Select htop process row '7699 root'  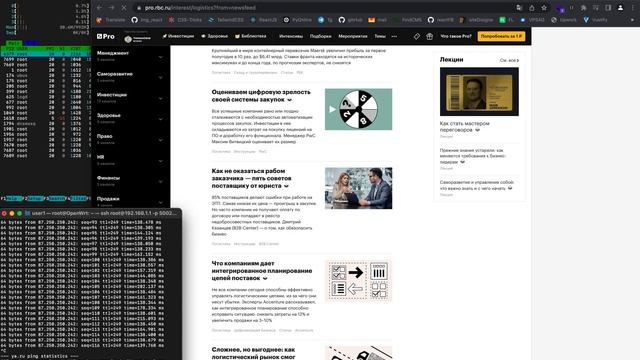(x=46, y=60)
